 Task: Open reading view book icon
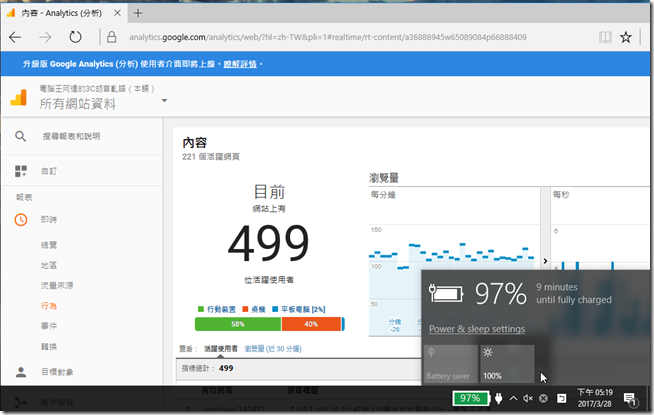point(605,37)
